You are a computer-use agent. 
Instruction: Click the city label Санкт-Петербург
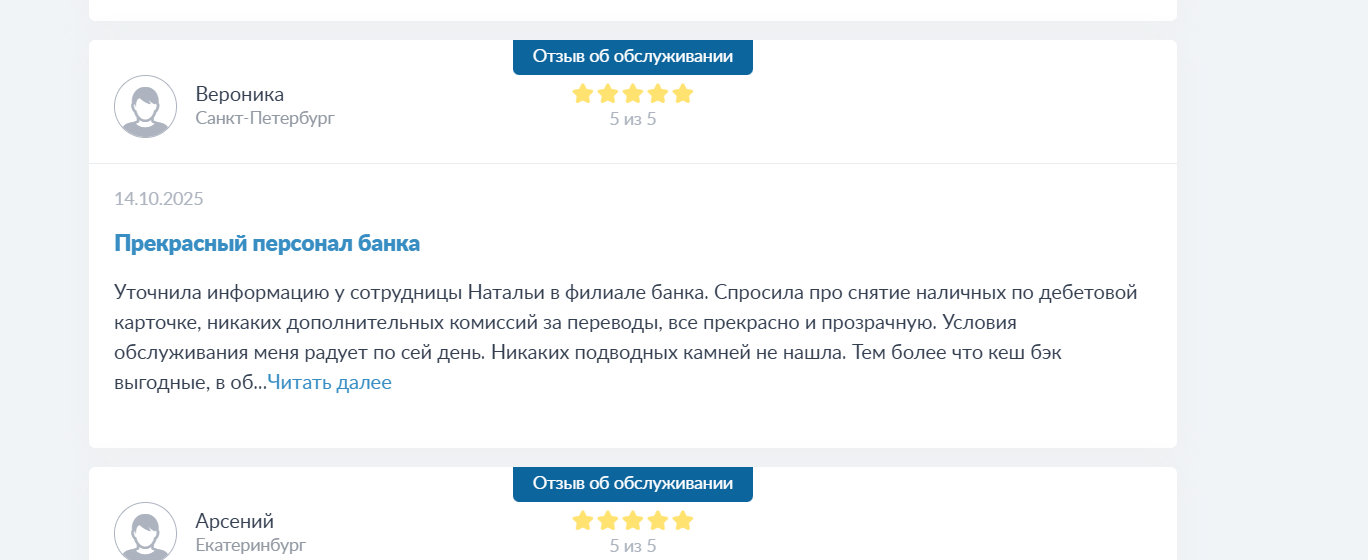click(x=265, y=118)
